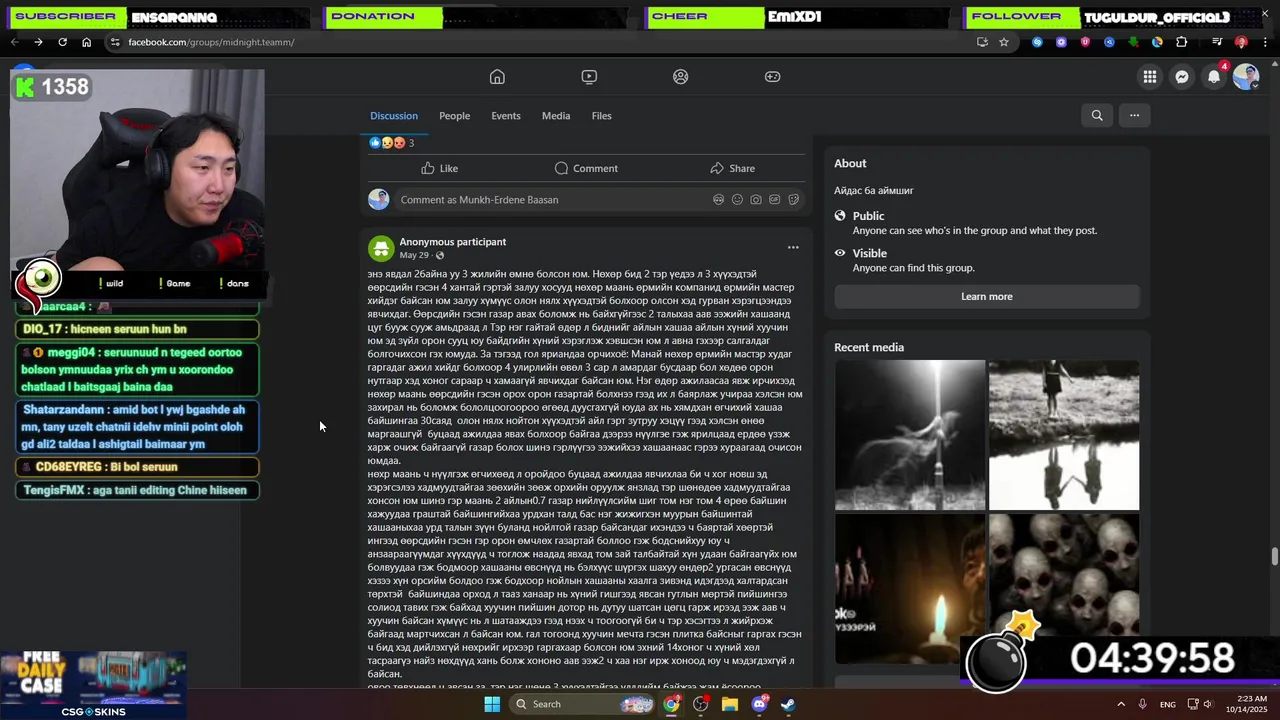1280x720 pixels.
Task: Open post options on Anonymous participant post
Action: point(793,247)
